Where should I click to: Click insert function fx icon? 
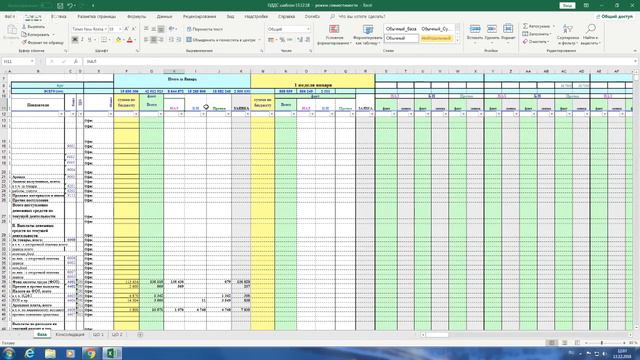[x=76, y=61]
